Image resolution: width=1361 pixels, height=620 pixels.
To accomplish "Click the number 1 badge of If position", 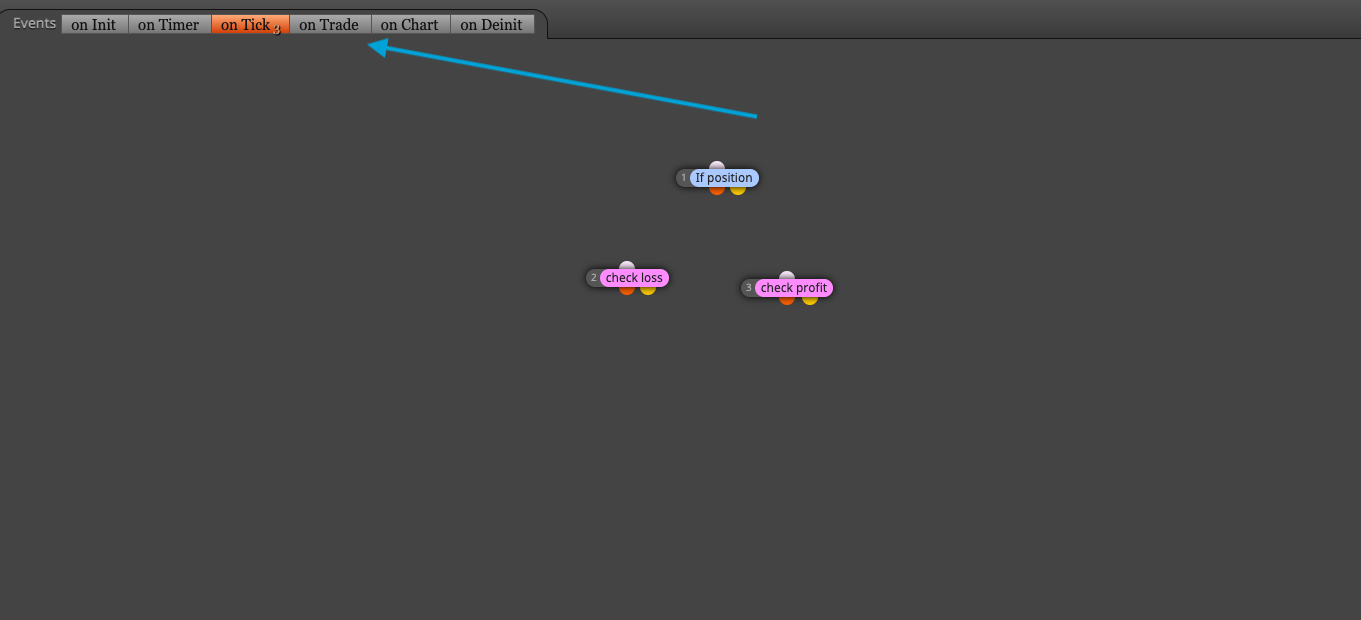I will pyautogui.click(x=684, y=178).
